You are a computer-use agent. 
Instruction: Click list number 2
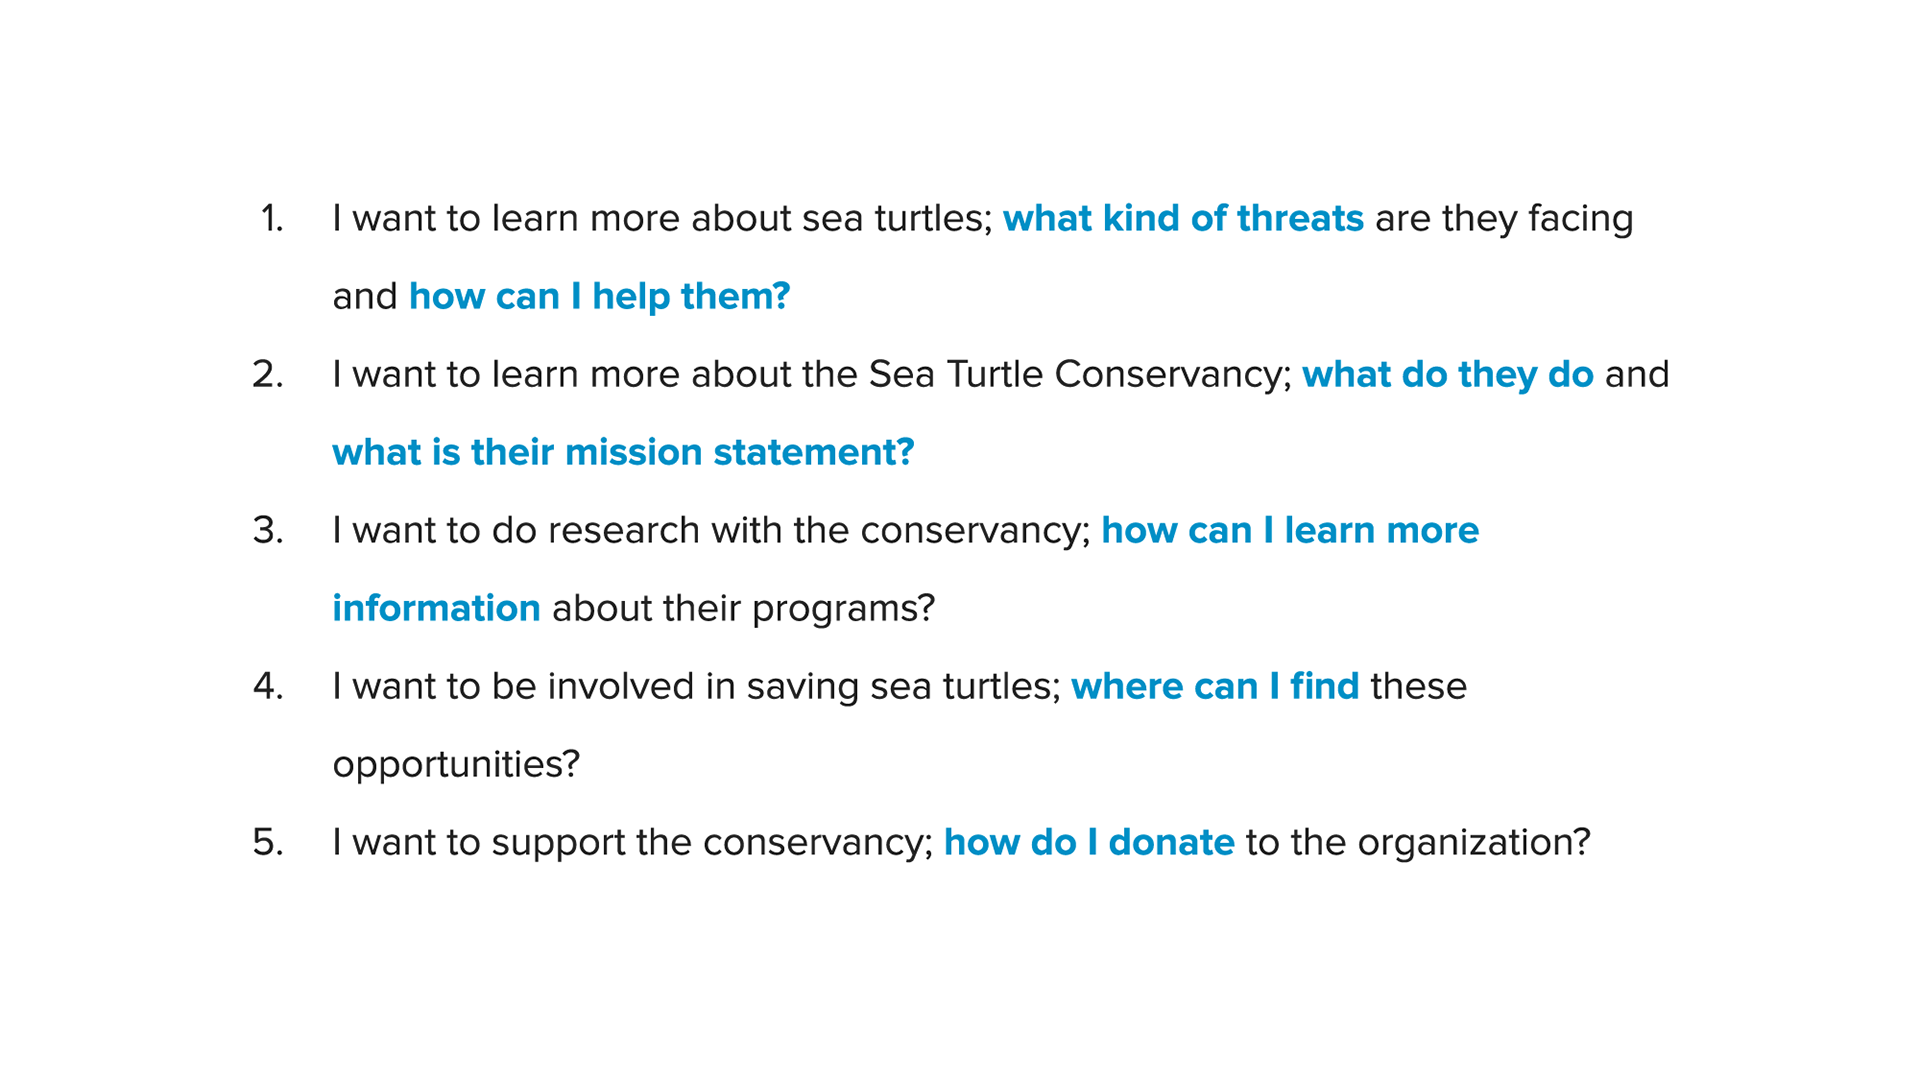[268, 375]
